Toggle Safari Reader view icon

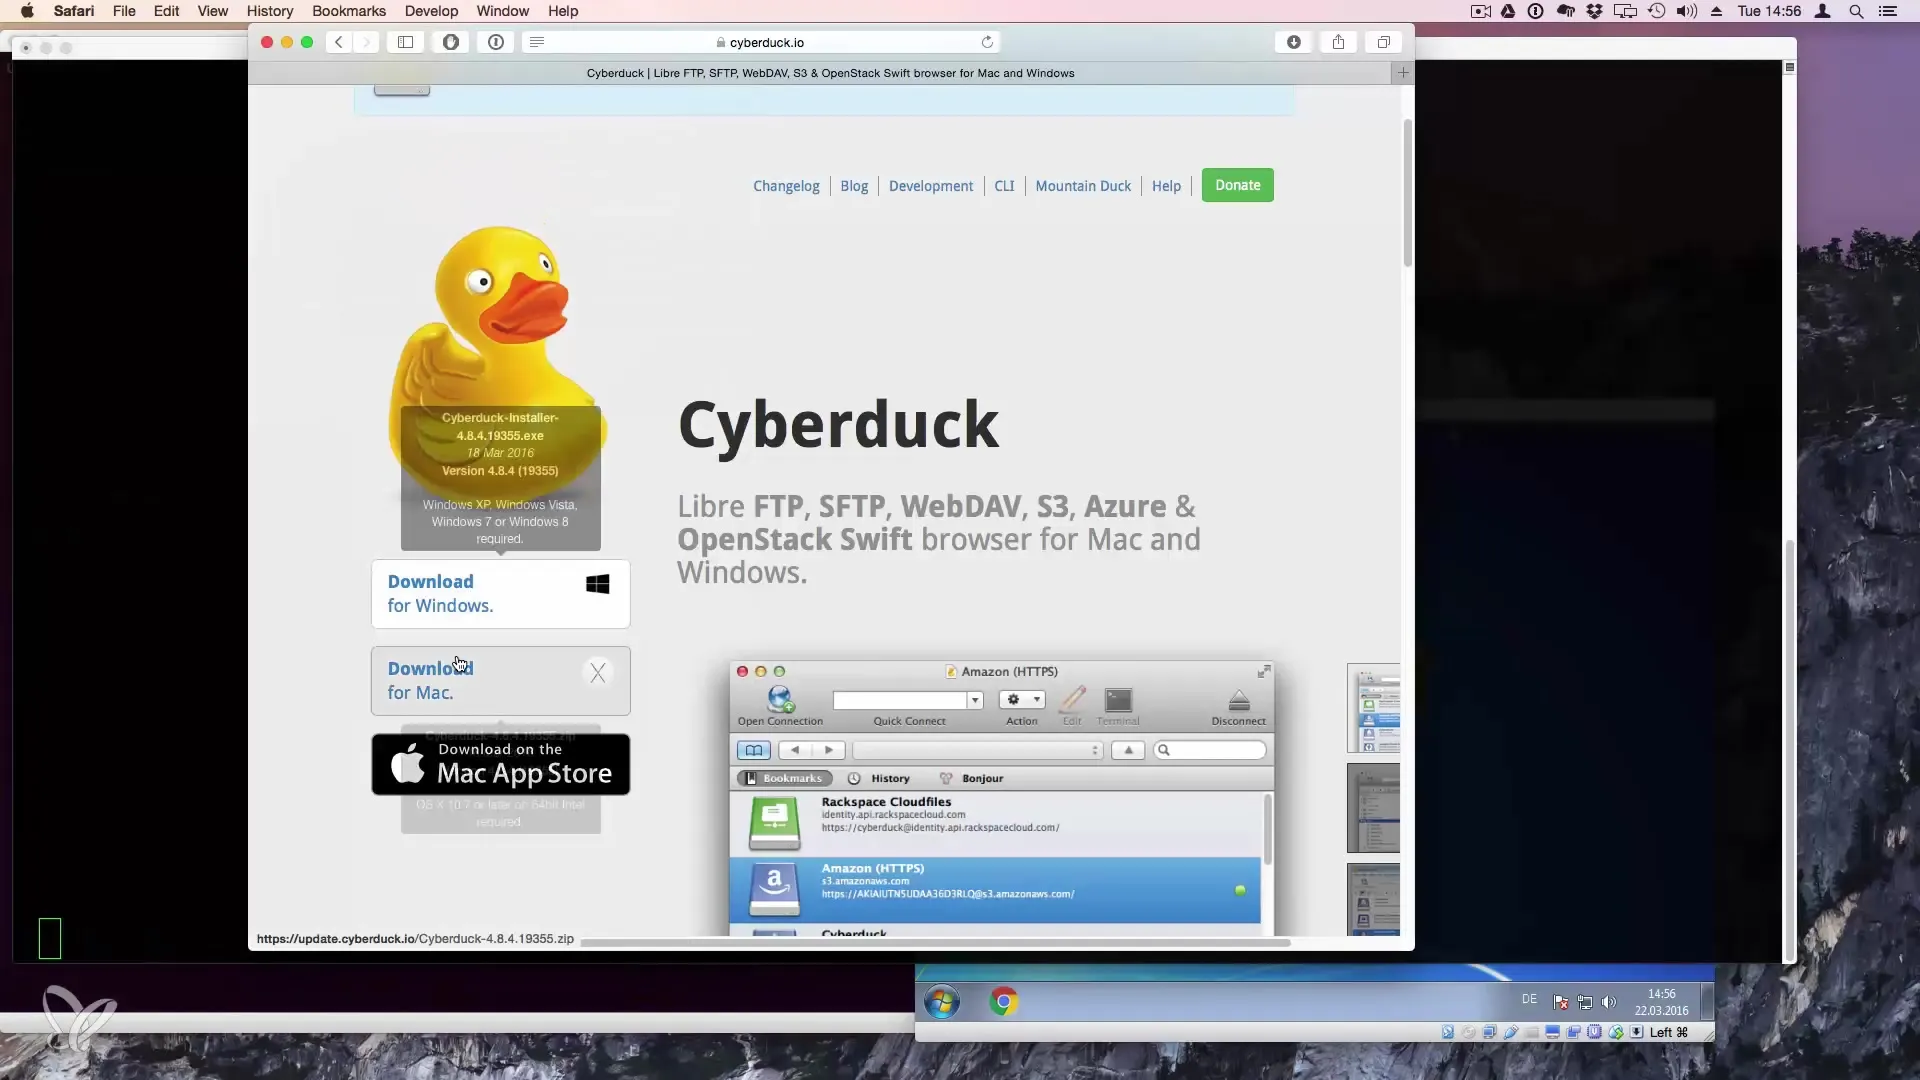537,42
